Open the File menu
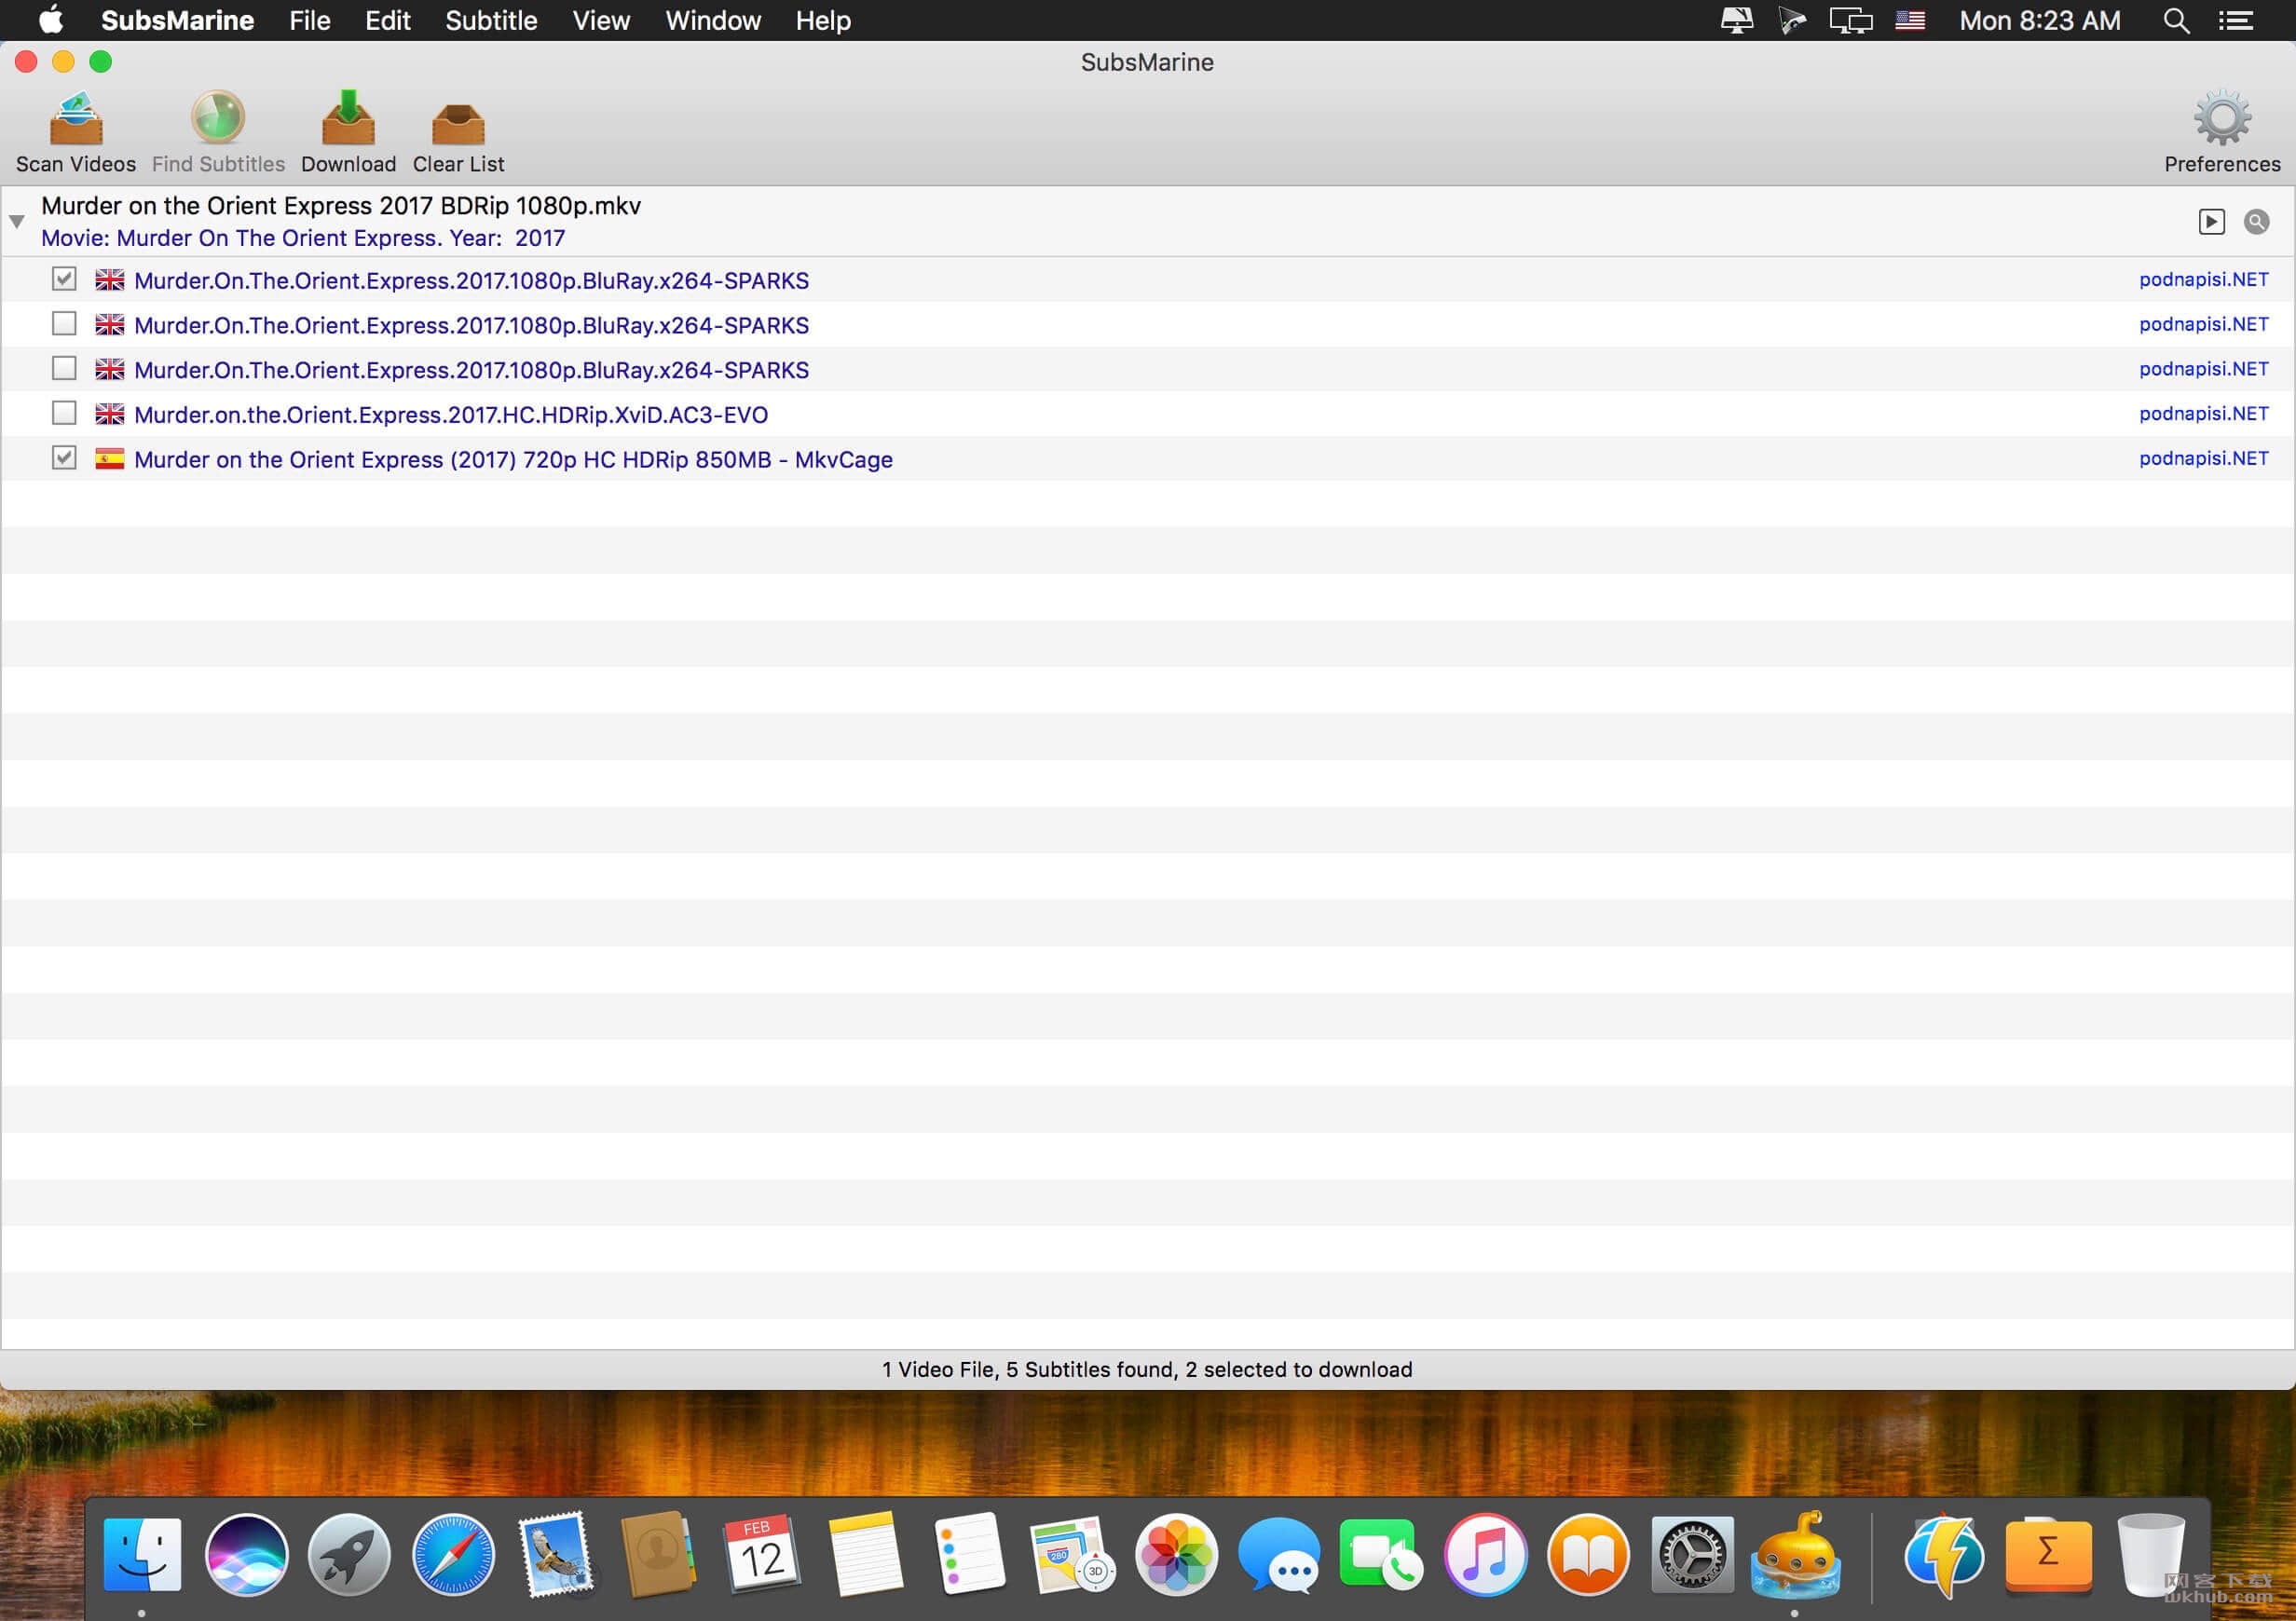The image size is (2296, 1621). (310, 20)
